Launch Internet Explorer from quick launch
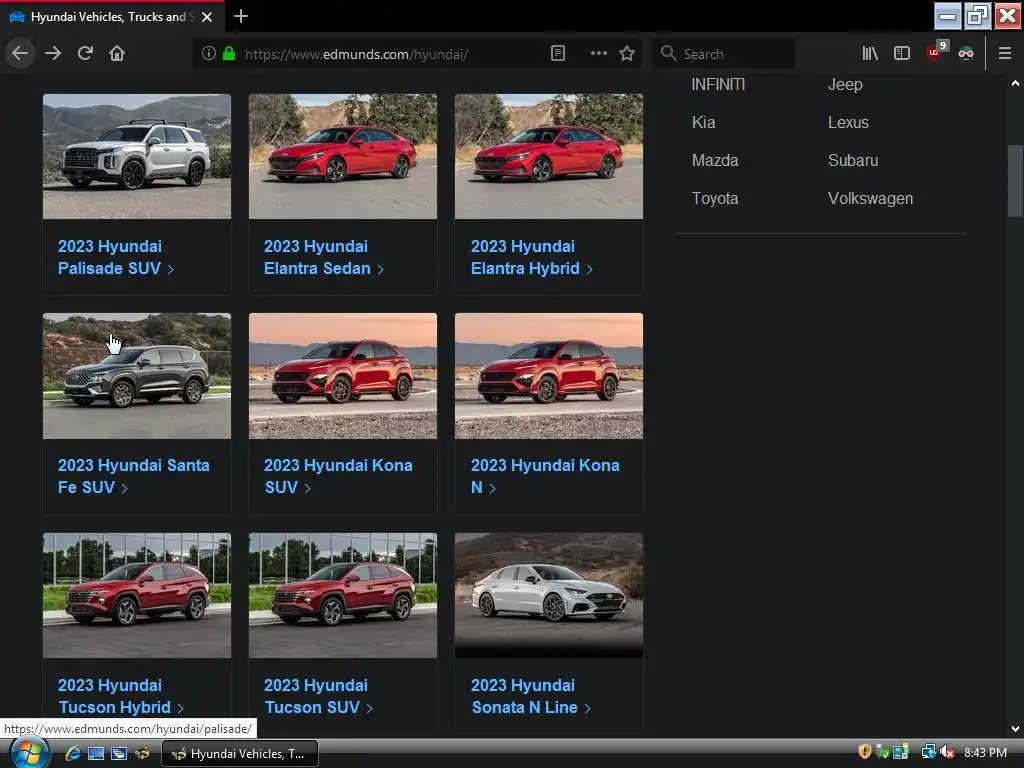Screen dimensions: 1024x768 coord(72,754)
